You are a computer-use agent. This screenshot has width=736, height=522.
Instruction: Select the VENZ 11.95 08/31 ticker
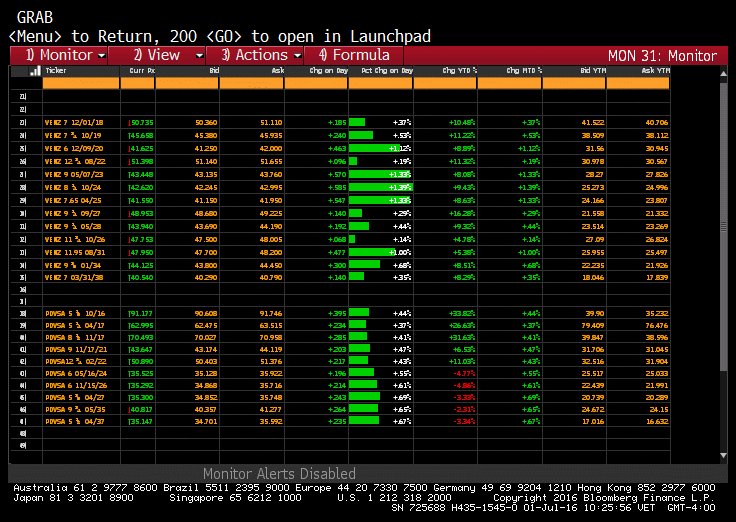point(75,253)
